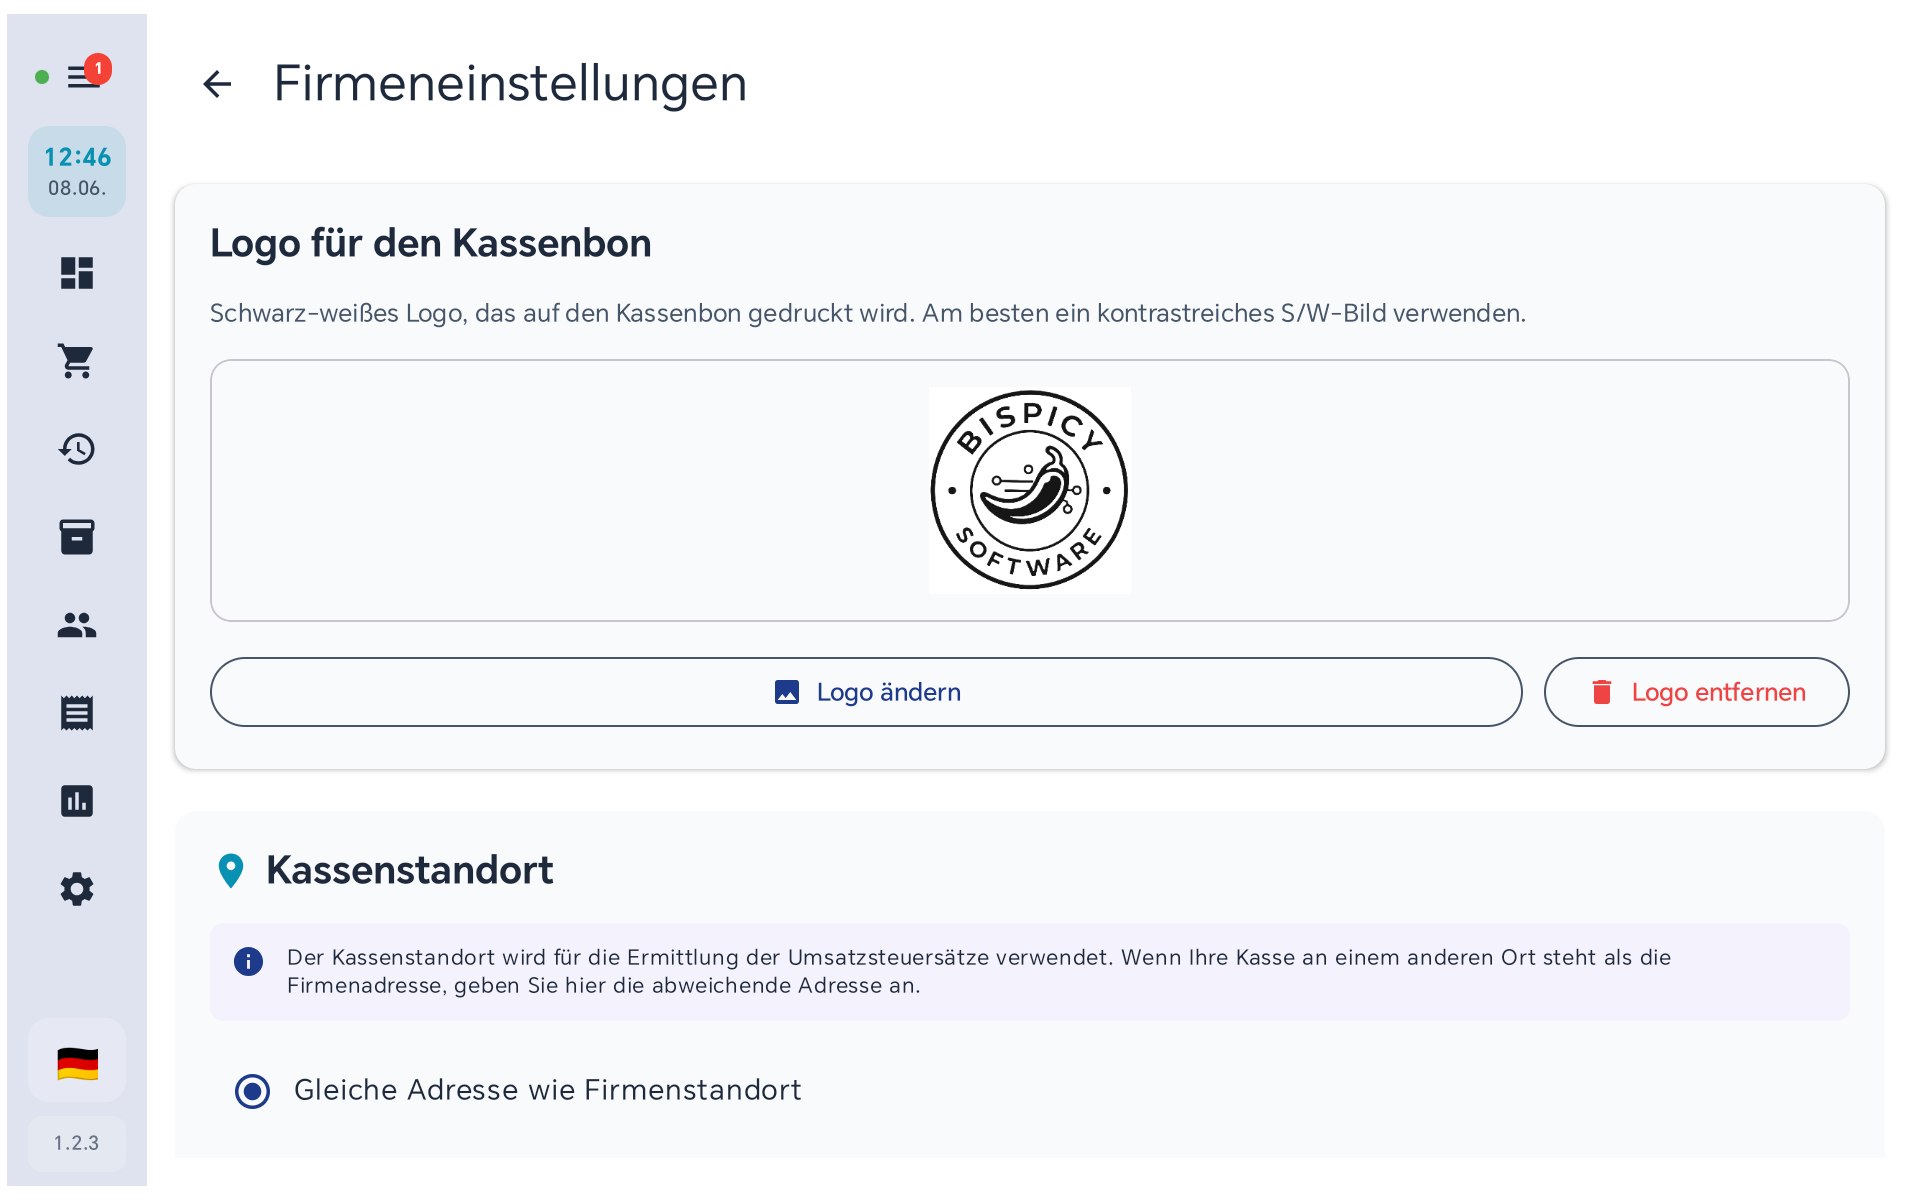
Task: Click the Logo ändern button
Action: pos(866,692)
